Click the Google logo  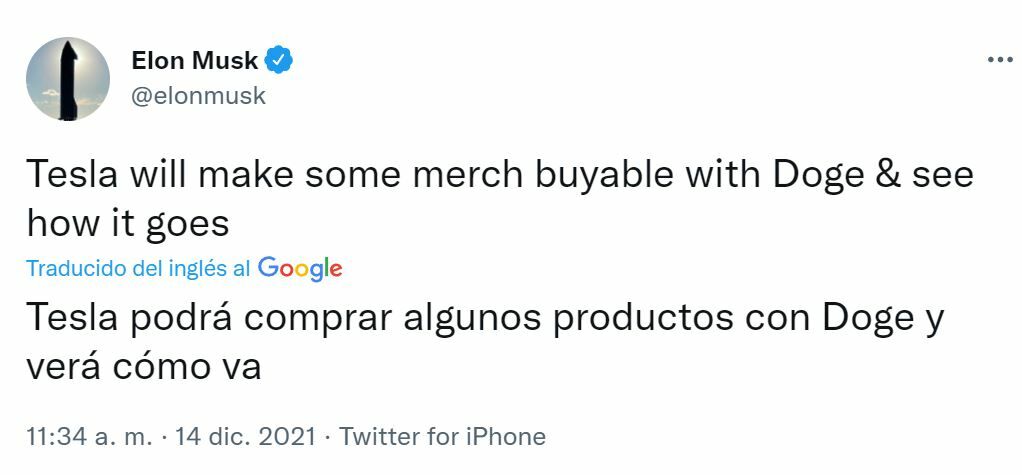300,268
